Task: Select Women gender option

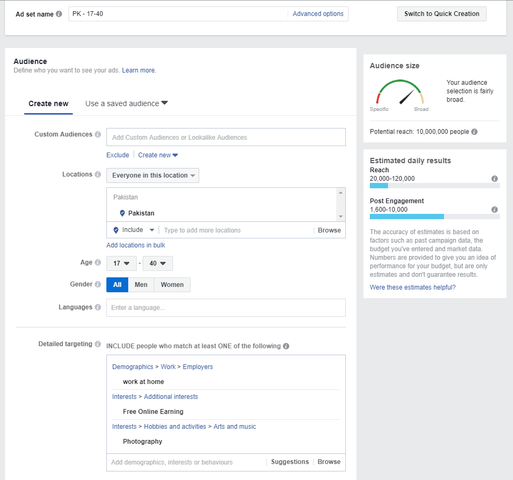Action: click(172, 285)
